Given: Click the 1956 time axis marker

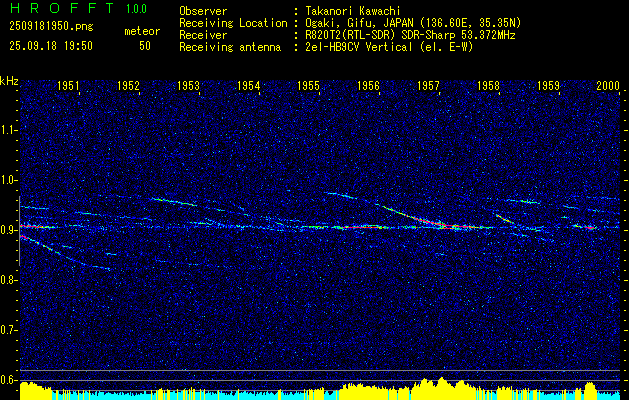Looking at the screenshot, I should coord(368,85).
